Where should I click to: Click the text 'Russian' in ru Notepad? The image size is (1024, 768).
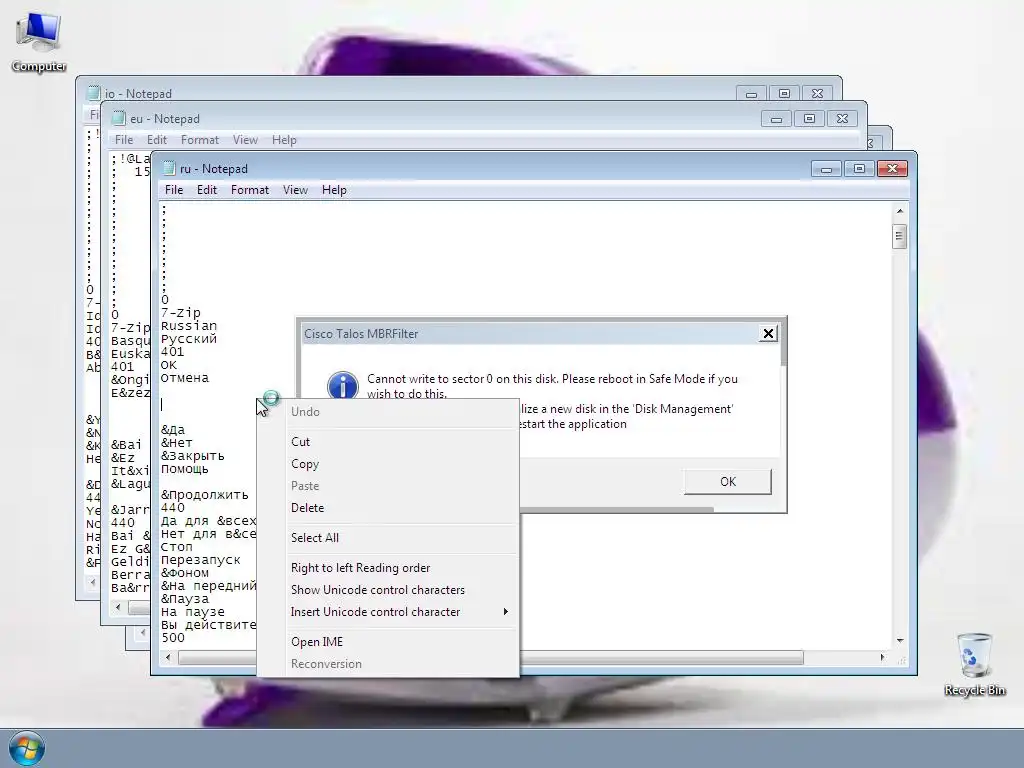click(189, 326)
